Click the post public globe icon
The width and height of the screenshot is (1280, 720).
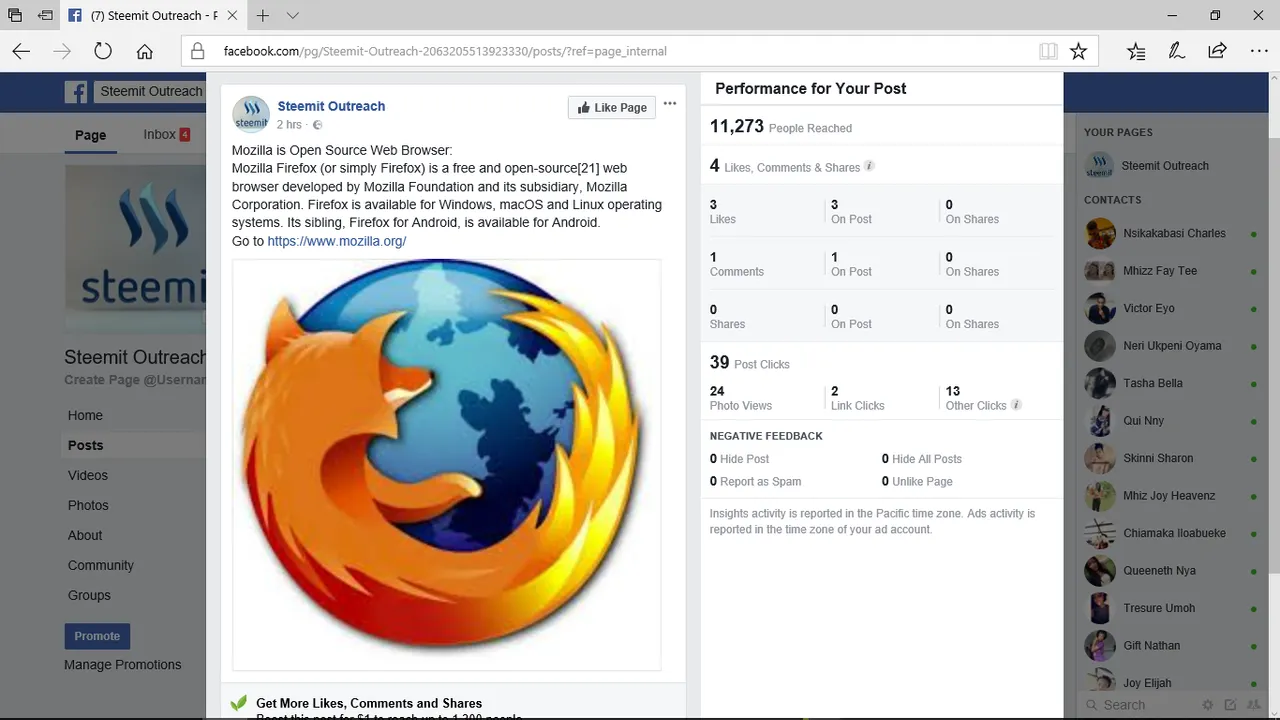317,125
